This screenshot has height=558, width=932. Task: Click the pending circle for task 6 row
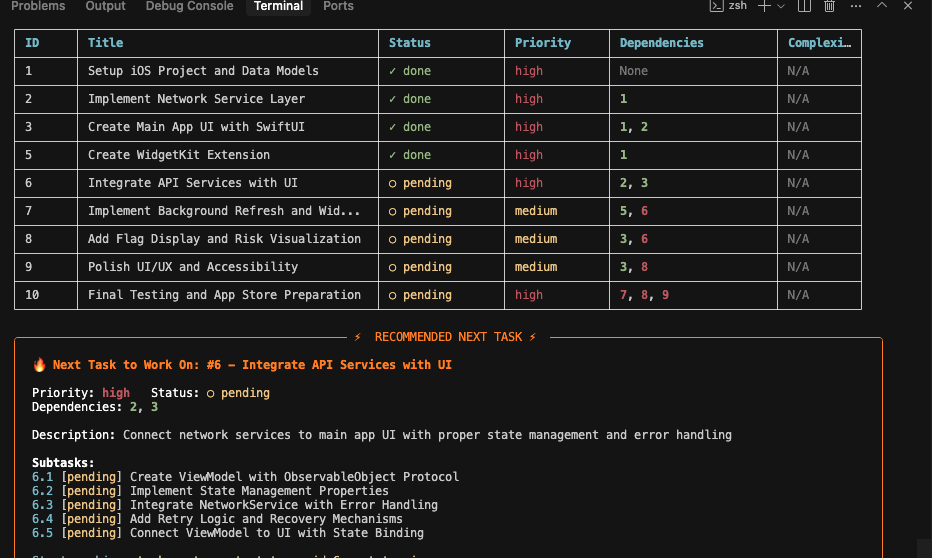tap(393, 183)
